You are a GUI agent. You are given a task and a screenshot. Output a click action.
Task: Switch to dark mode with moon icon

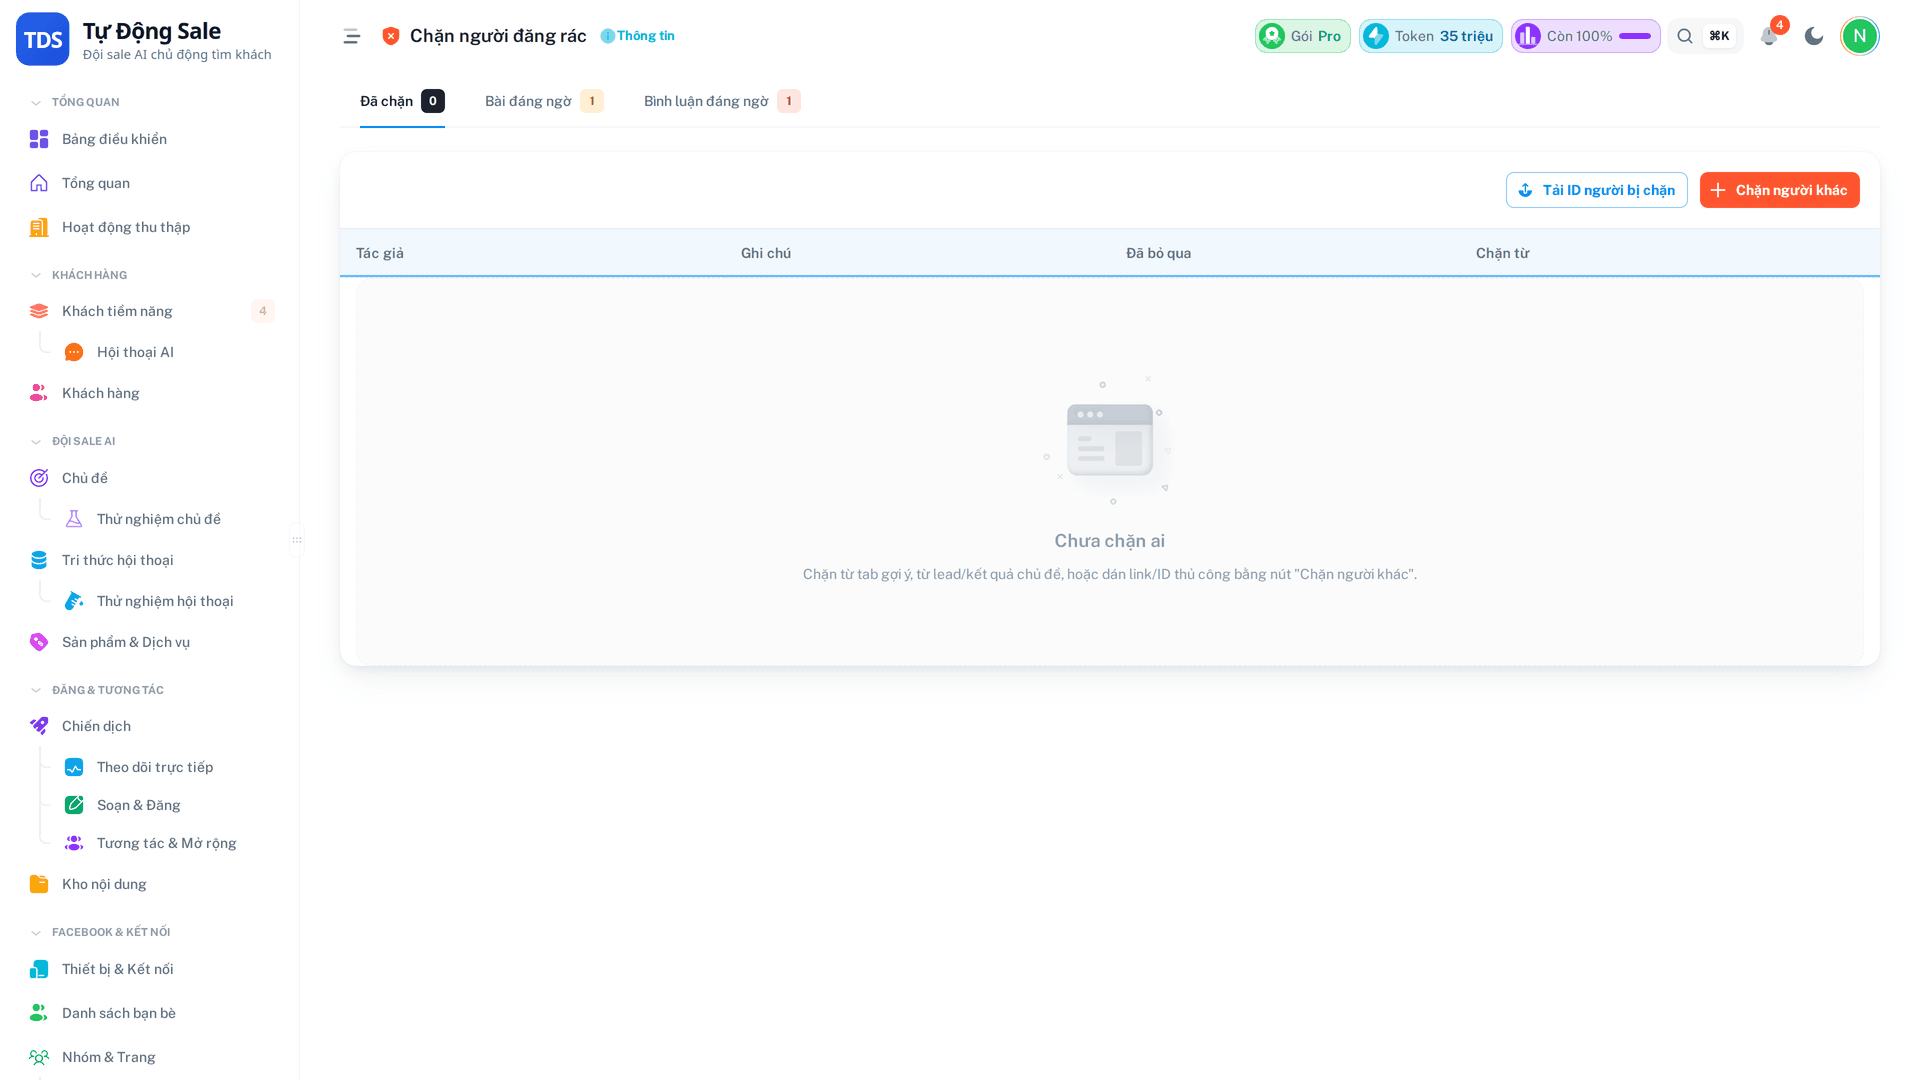point(1814,36)
